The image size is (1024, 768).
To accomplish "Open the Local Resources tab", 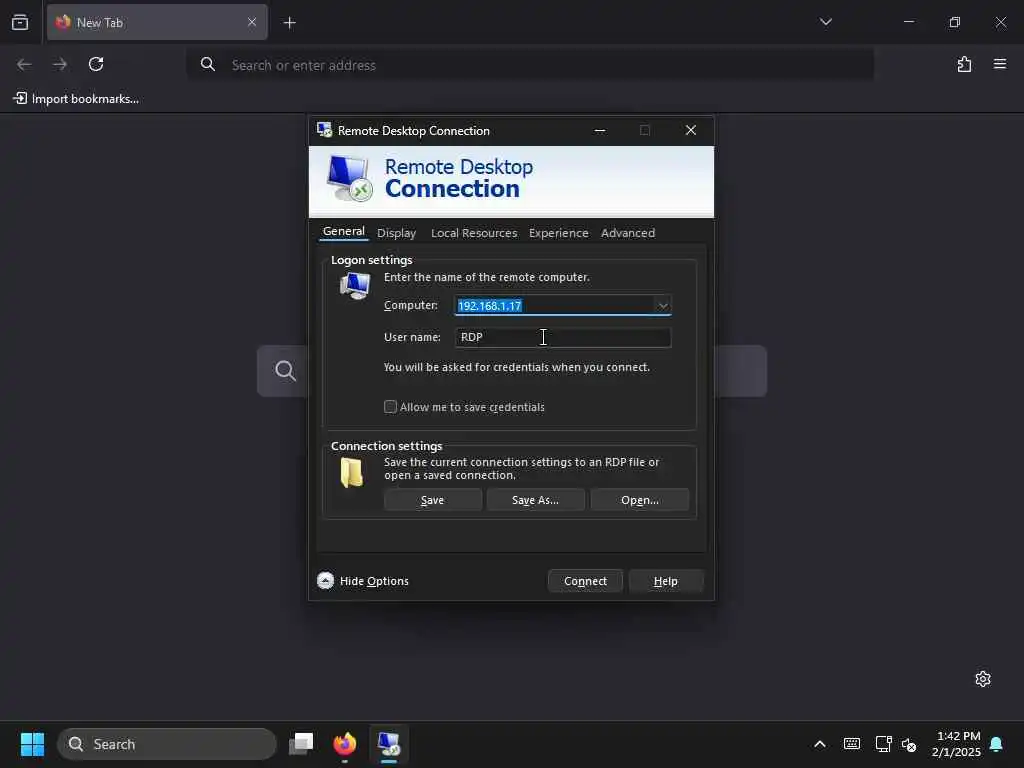I will pos(473,233).
